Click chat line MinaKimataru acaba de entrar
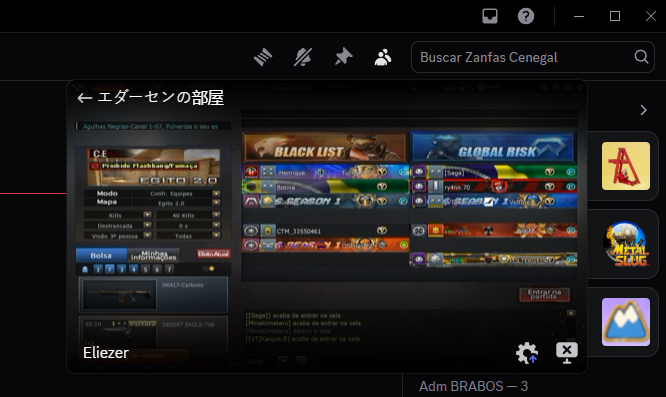This screenshot has height=397, width=666. [x=303, y=323]
